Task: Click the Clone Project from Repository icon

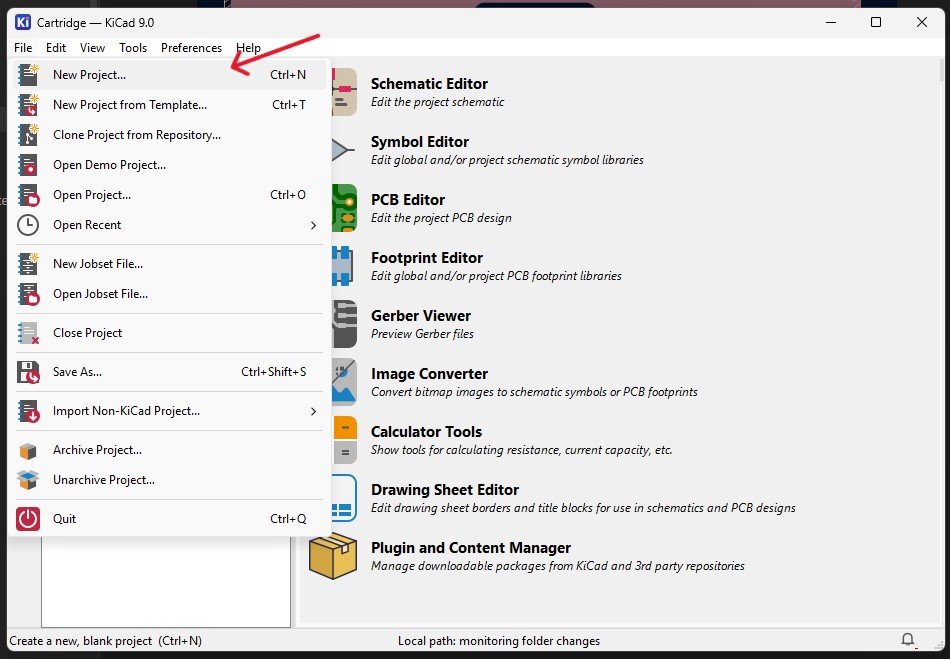Action: click(x=28, y=134)
